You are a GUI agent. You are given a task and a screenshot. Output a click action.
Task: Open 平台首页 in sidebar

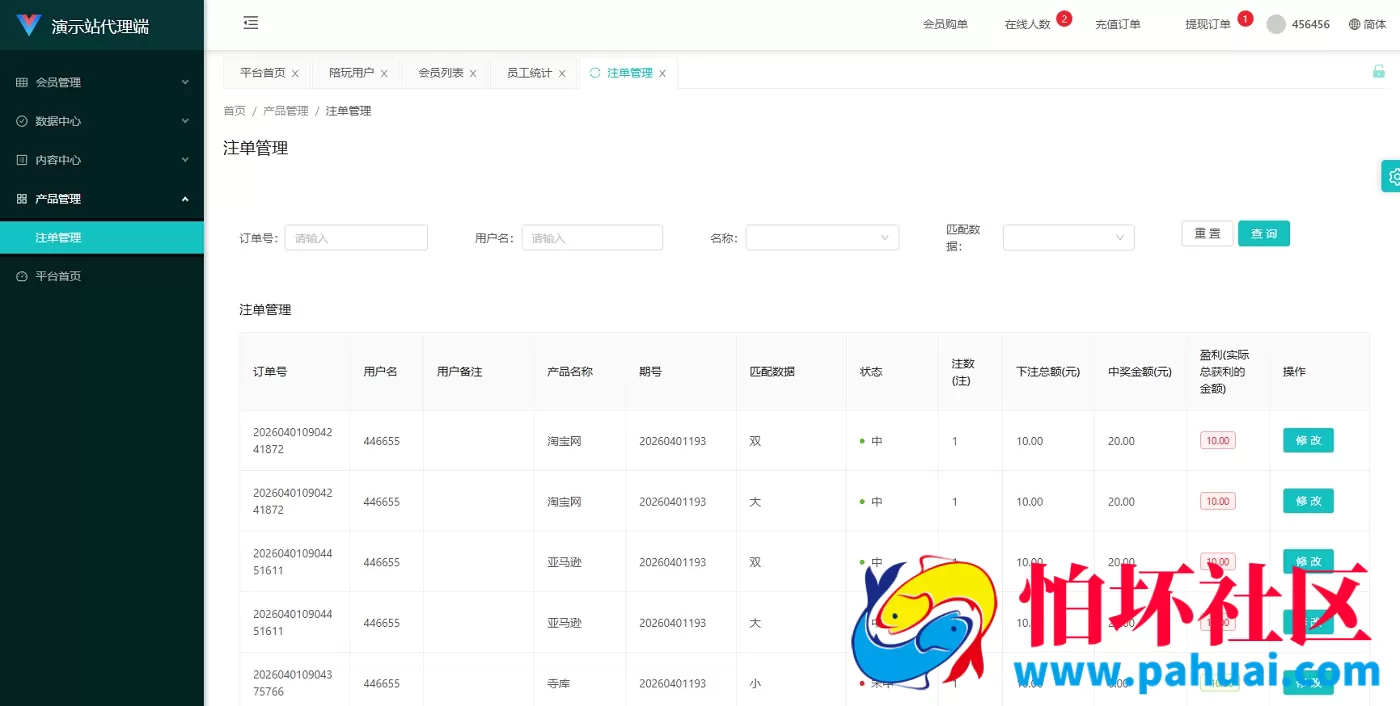pyautogui.click(x=102, y=276)
